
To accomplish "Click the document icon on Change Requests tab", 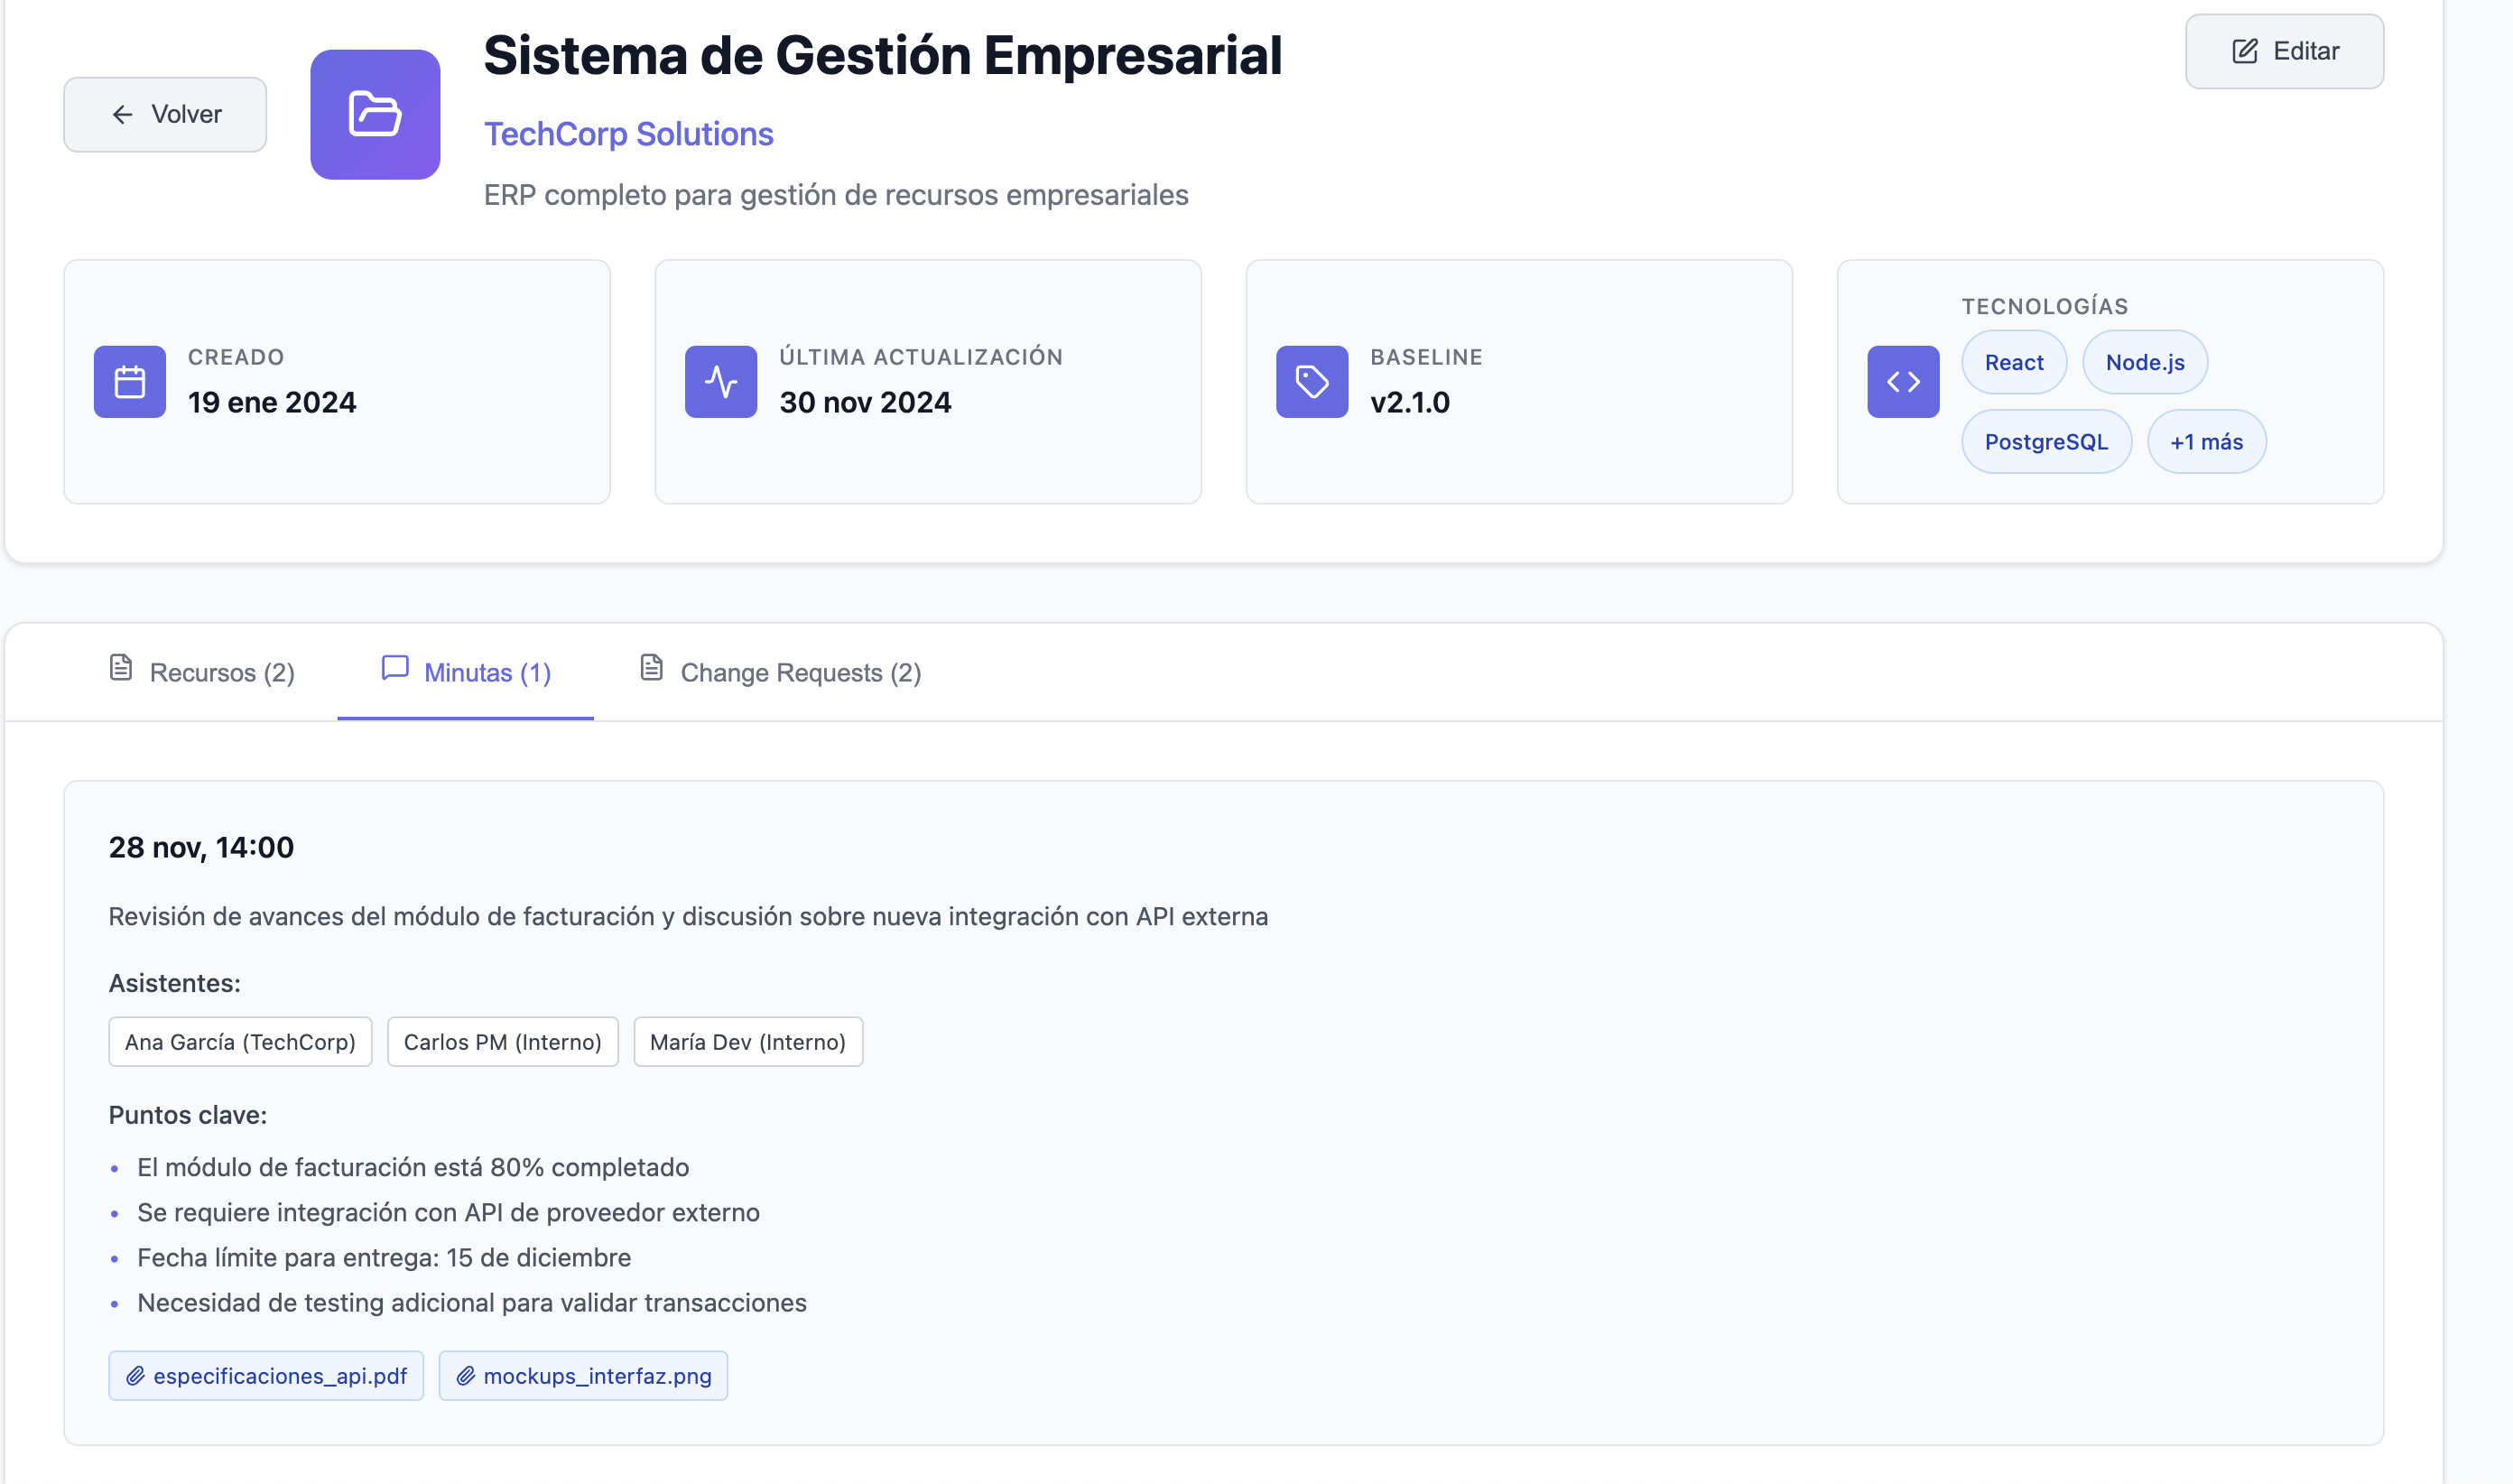I will (x=651, y=668).
